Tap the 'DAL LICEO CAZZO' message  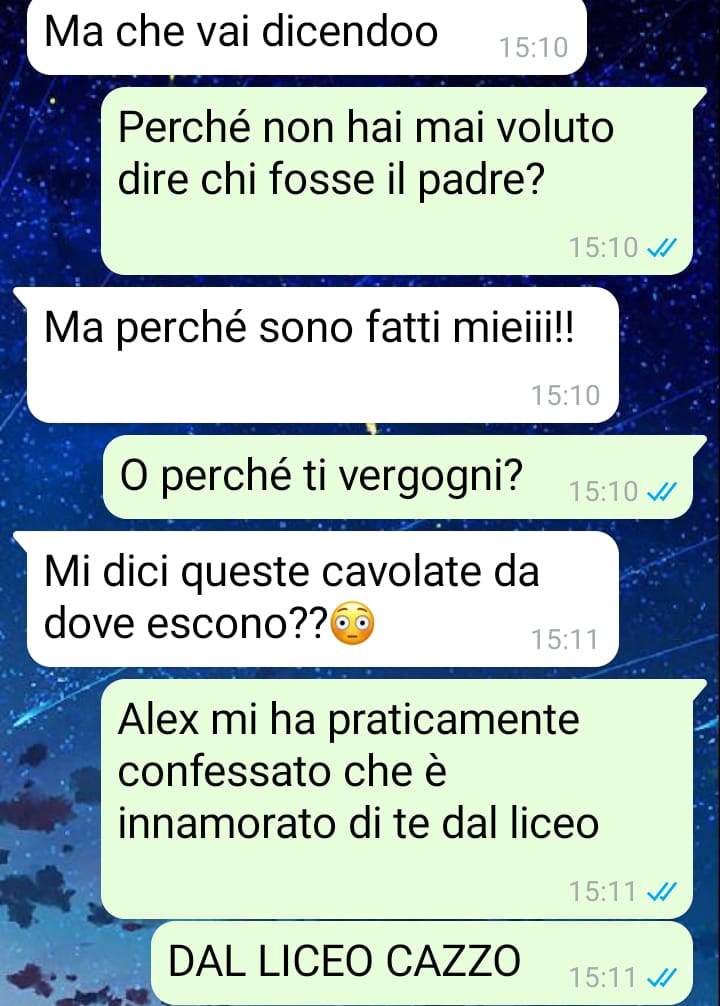point(422,964)
